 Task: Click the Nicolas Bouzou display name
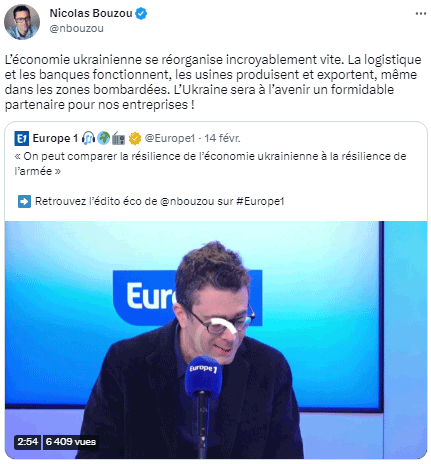91,13
